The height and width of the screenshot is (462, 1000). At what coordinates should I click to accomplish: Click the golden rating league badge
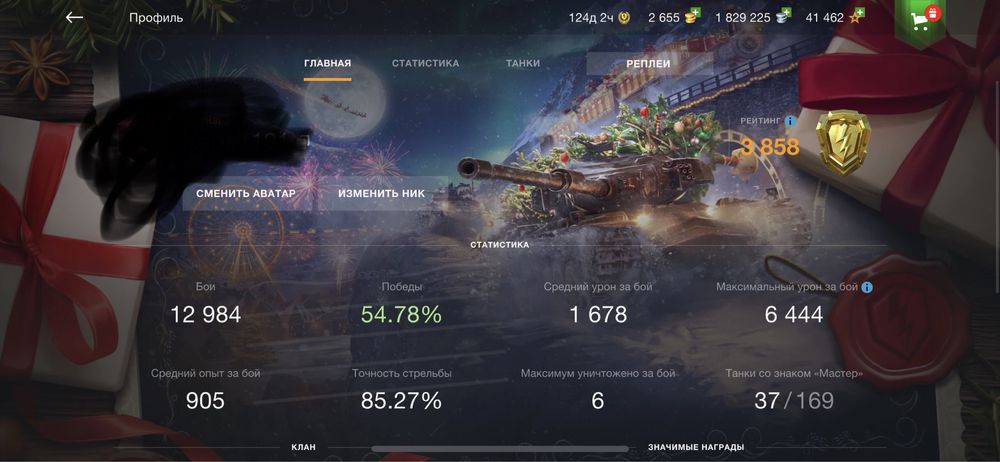click(842, 143)
